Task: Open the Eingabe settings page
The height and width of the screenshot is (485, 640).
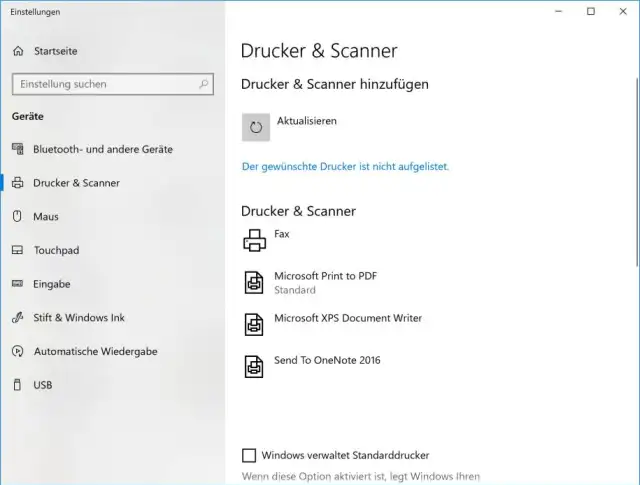Action: (x=52, y=284)
